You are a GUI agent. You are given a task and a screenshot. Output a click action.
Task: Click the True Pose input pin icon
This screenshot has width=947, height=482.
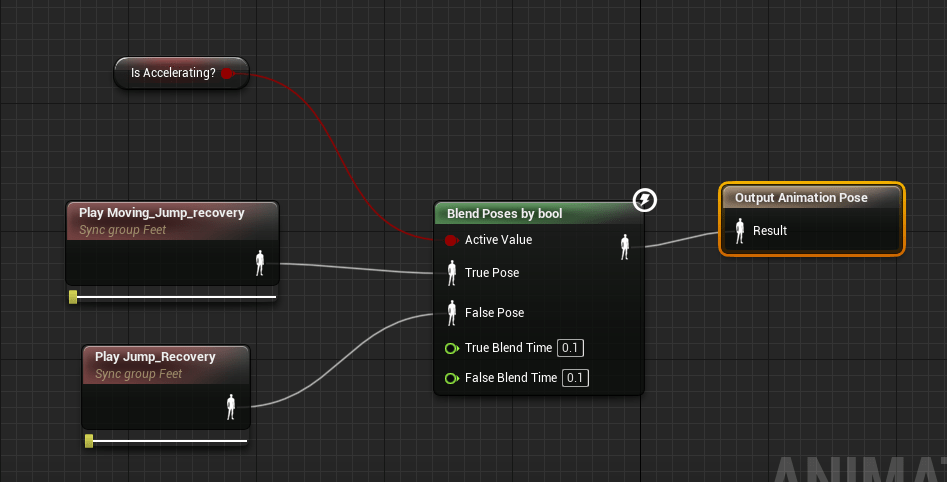coord(451,272)
